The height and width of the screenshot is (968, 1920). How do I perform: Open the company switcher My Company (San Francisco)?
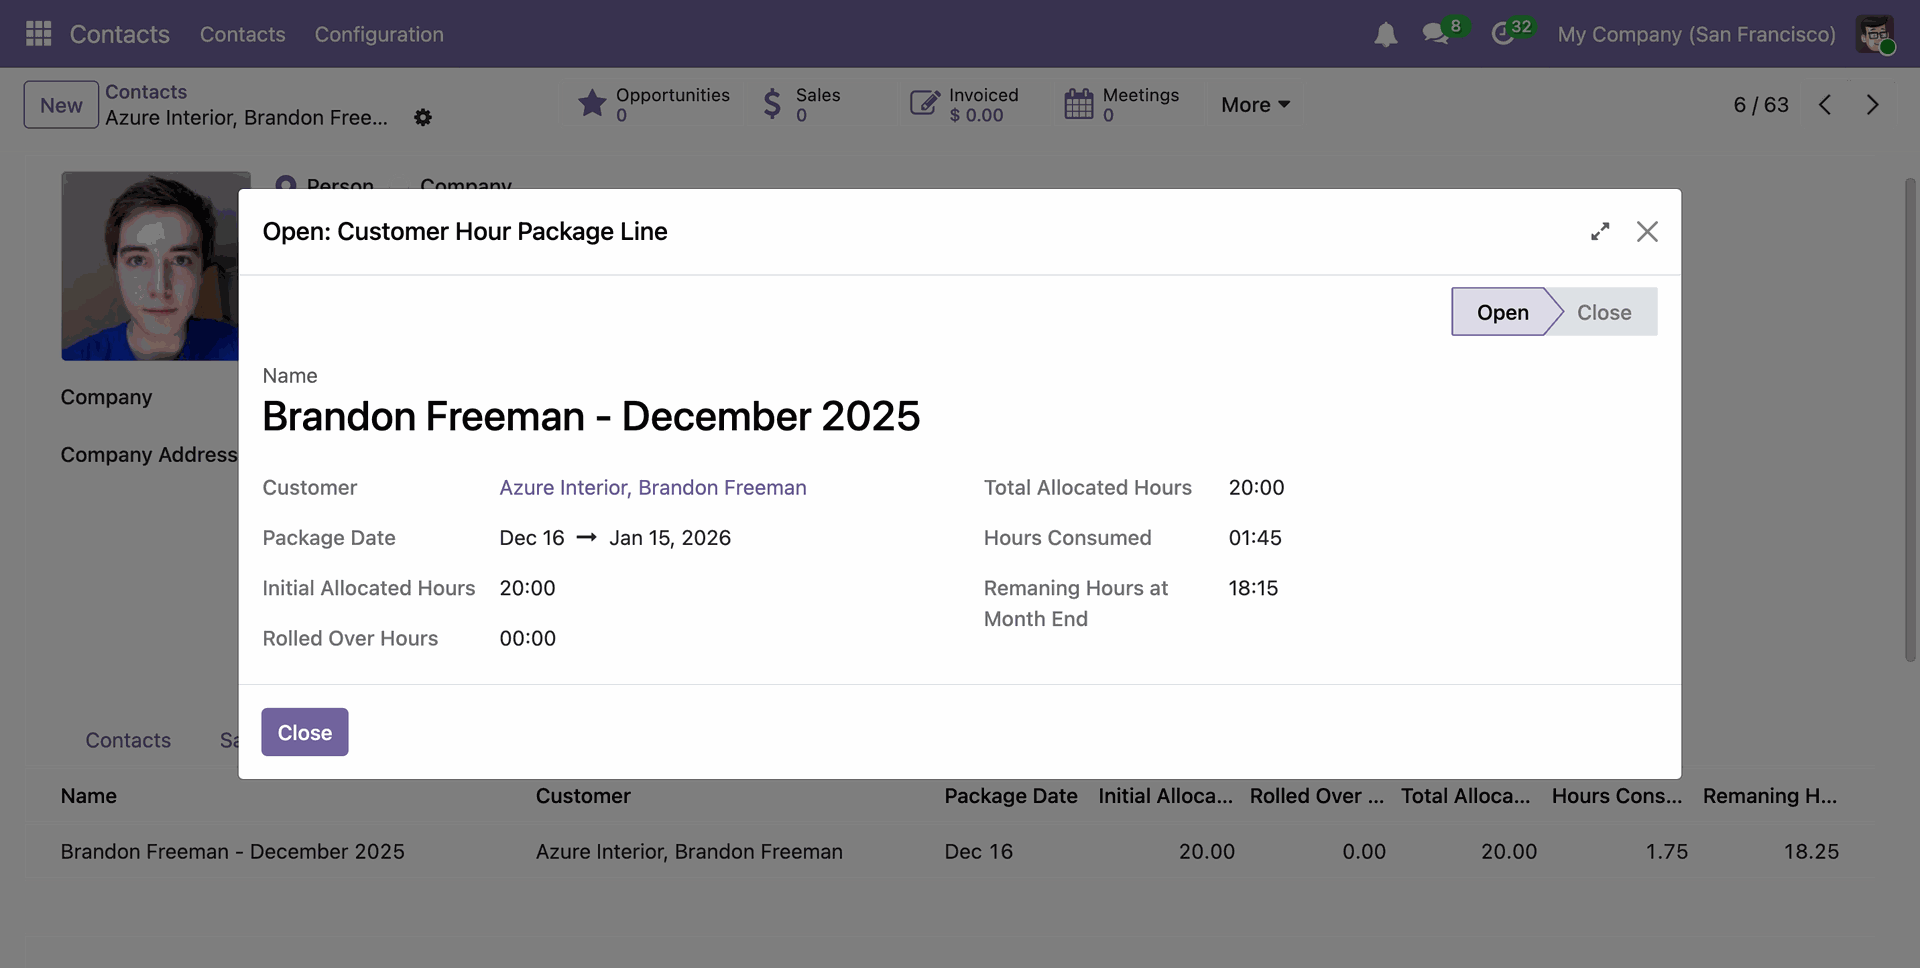(x=1696, y=35)
